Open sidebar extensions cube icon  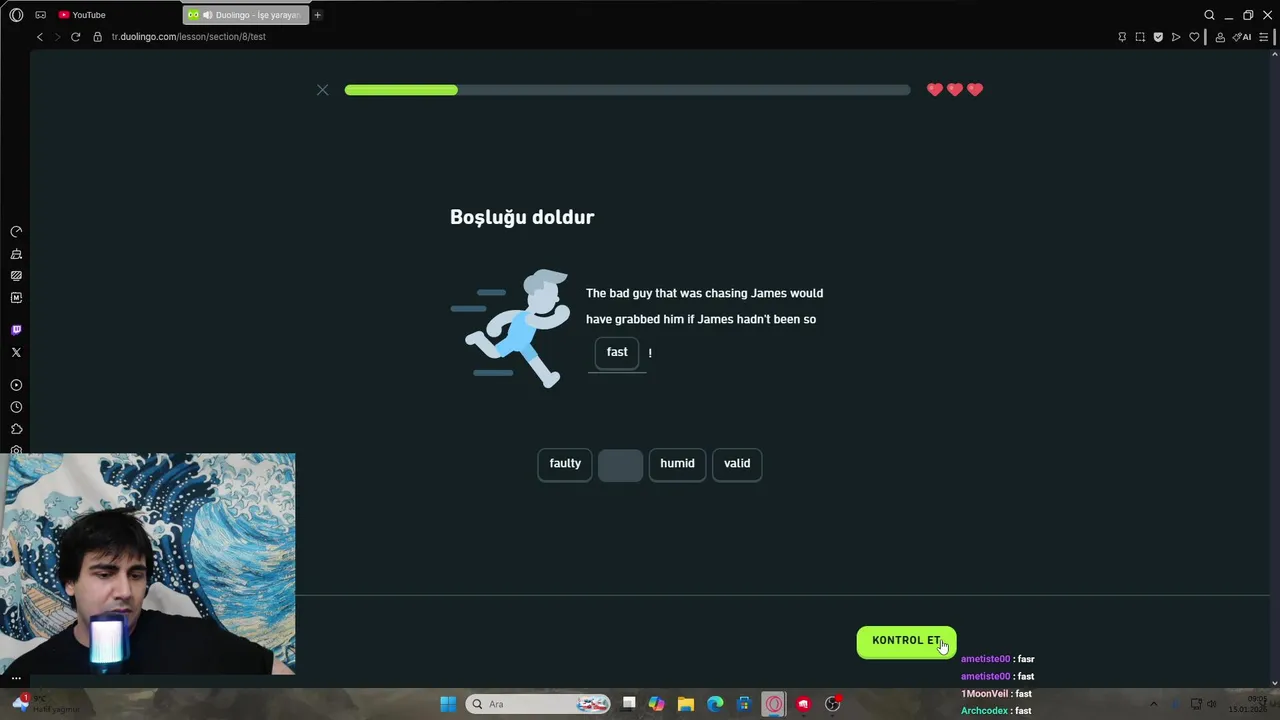tap(16, 429)
